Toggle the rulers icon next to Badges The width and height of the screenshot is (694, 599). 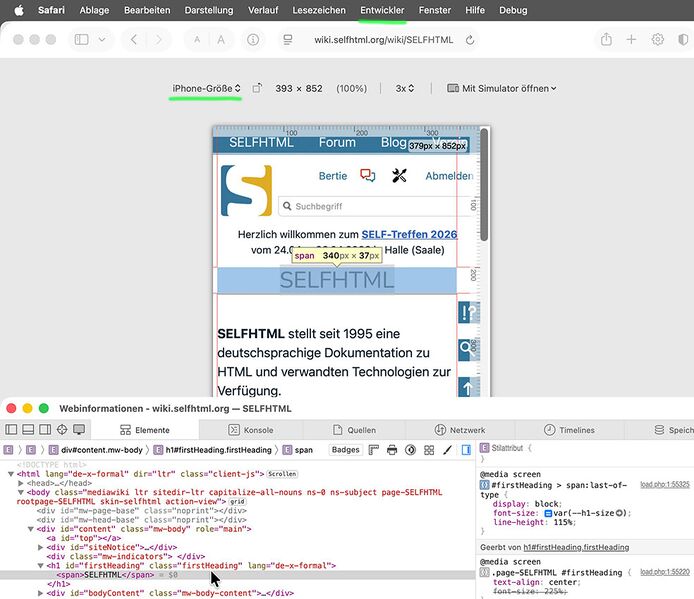coord(374,450)
